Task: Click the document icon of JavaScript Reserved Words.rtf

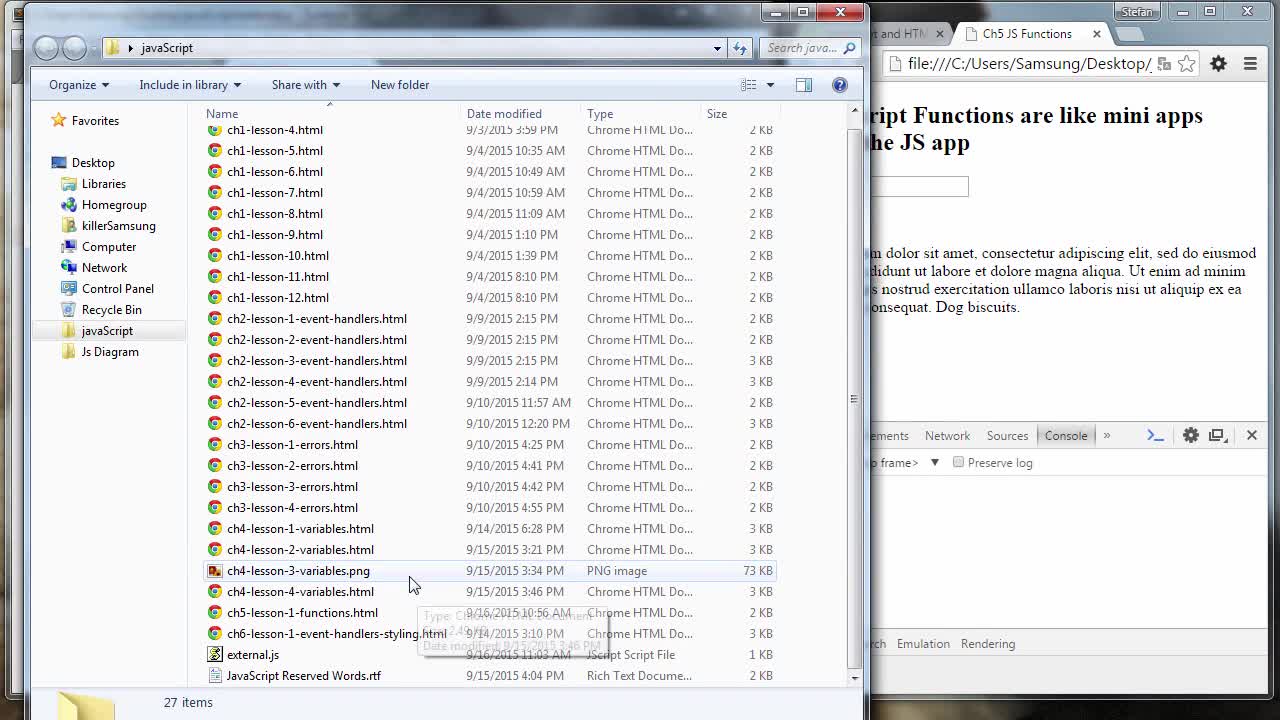Action: (215, 676)
